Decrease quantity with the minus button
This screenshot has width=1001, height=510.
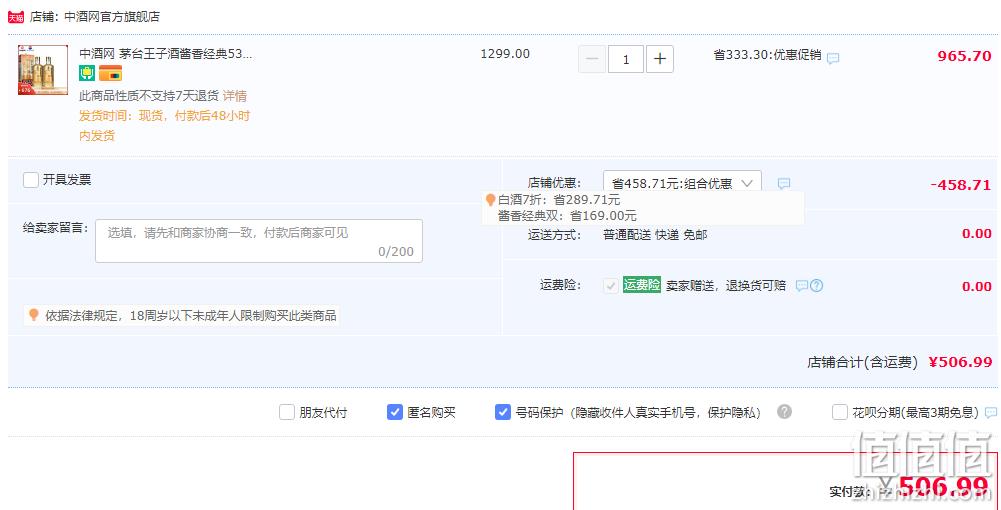592,59
